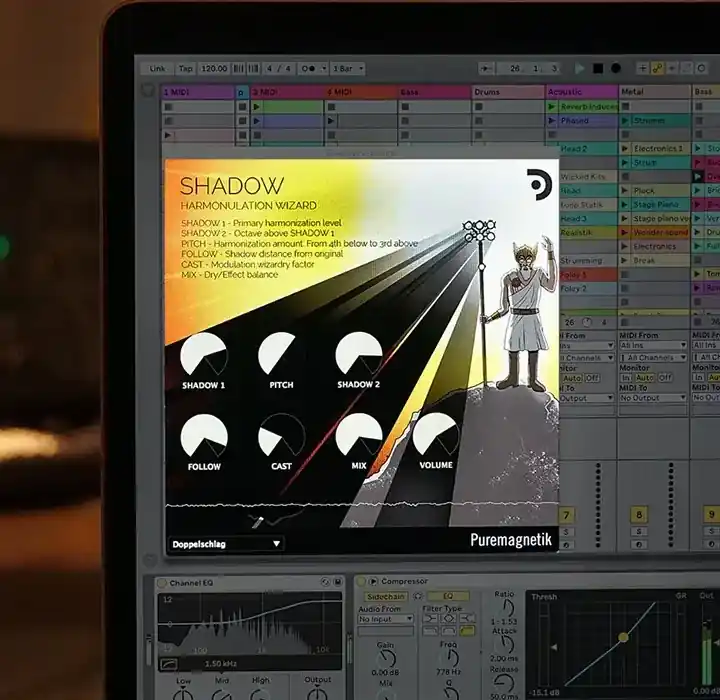Screen dimensions: 720x700
Task: Toggle the automation arm chain icon
Action: 658,68
